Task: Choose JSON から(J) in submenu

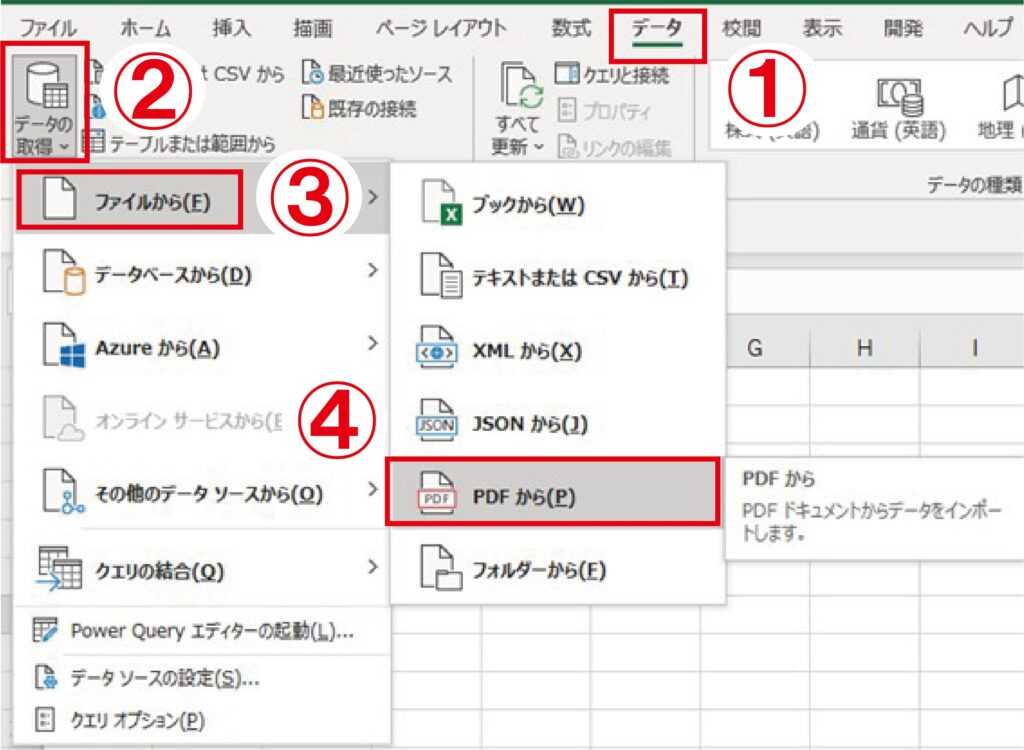Action: point(557,424)
